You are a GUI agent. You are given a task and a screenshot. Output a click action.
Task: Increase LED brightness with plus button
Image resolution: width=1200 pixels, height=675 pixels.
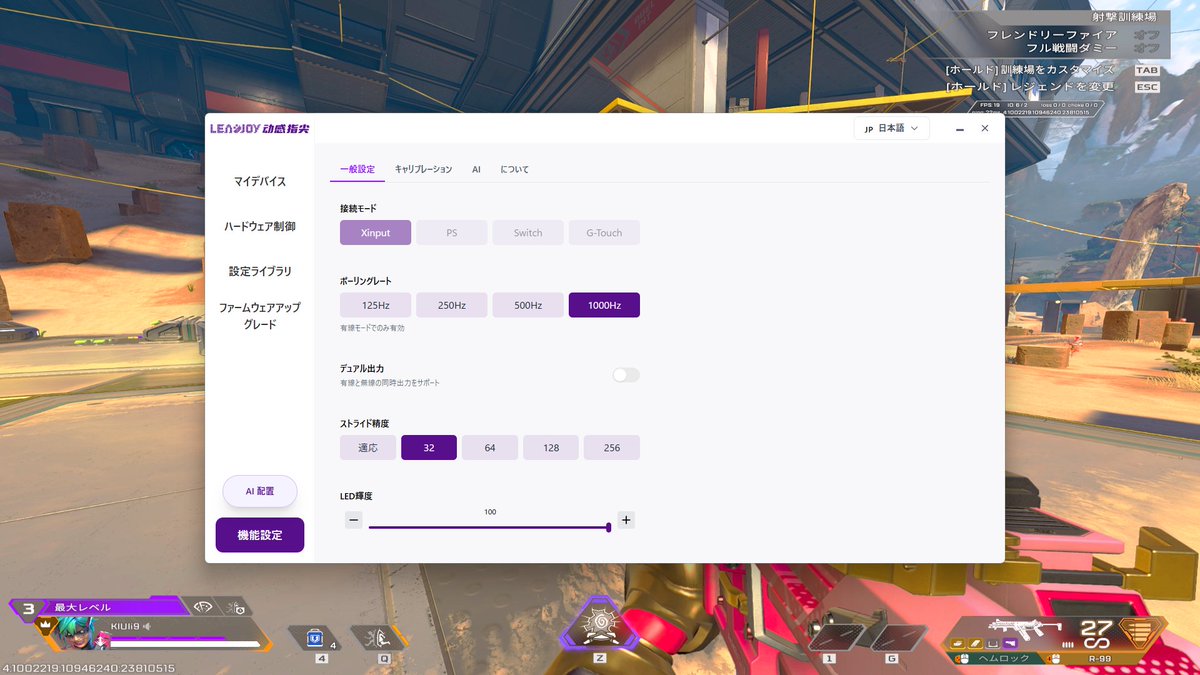pyautogui.click(x=626, y=520)
